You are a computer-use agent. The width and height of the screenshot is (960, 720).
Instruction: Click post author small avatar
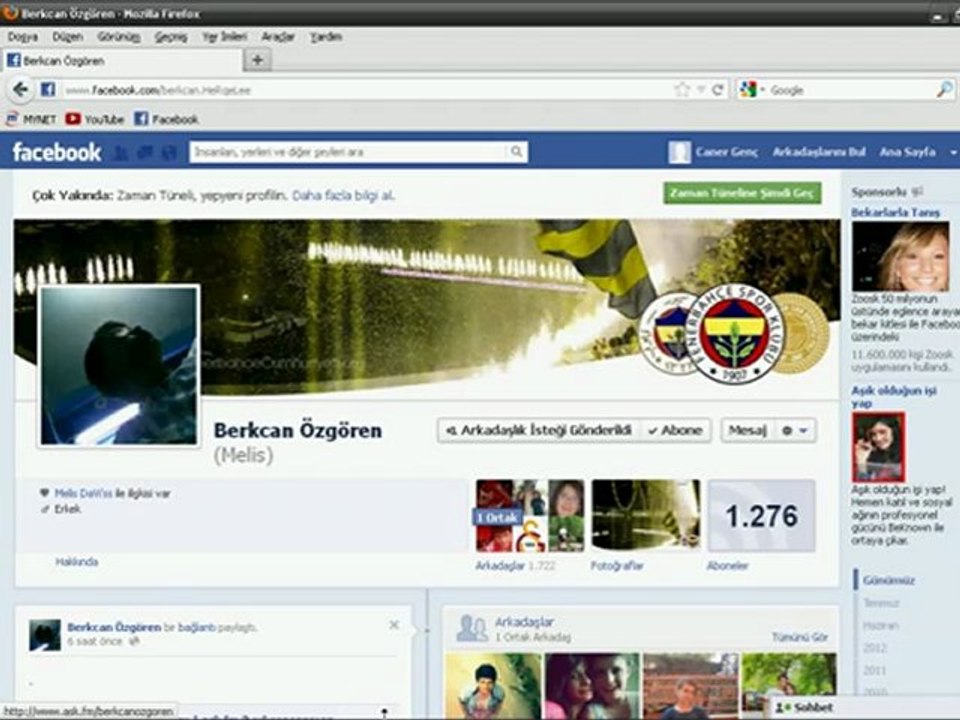[45, 634]
